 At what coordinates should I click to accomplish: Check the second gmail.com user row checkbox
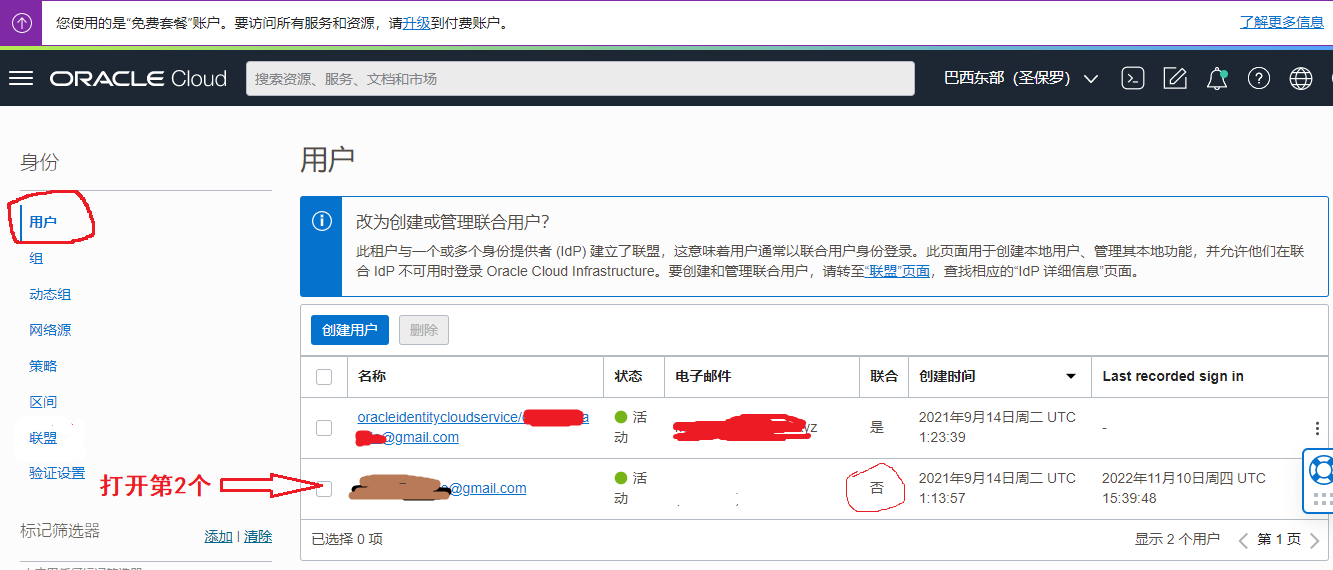(x=324, y=489)
